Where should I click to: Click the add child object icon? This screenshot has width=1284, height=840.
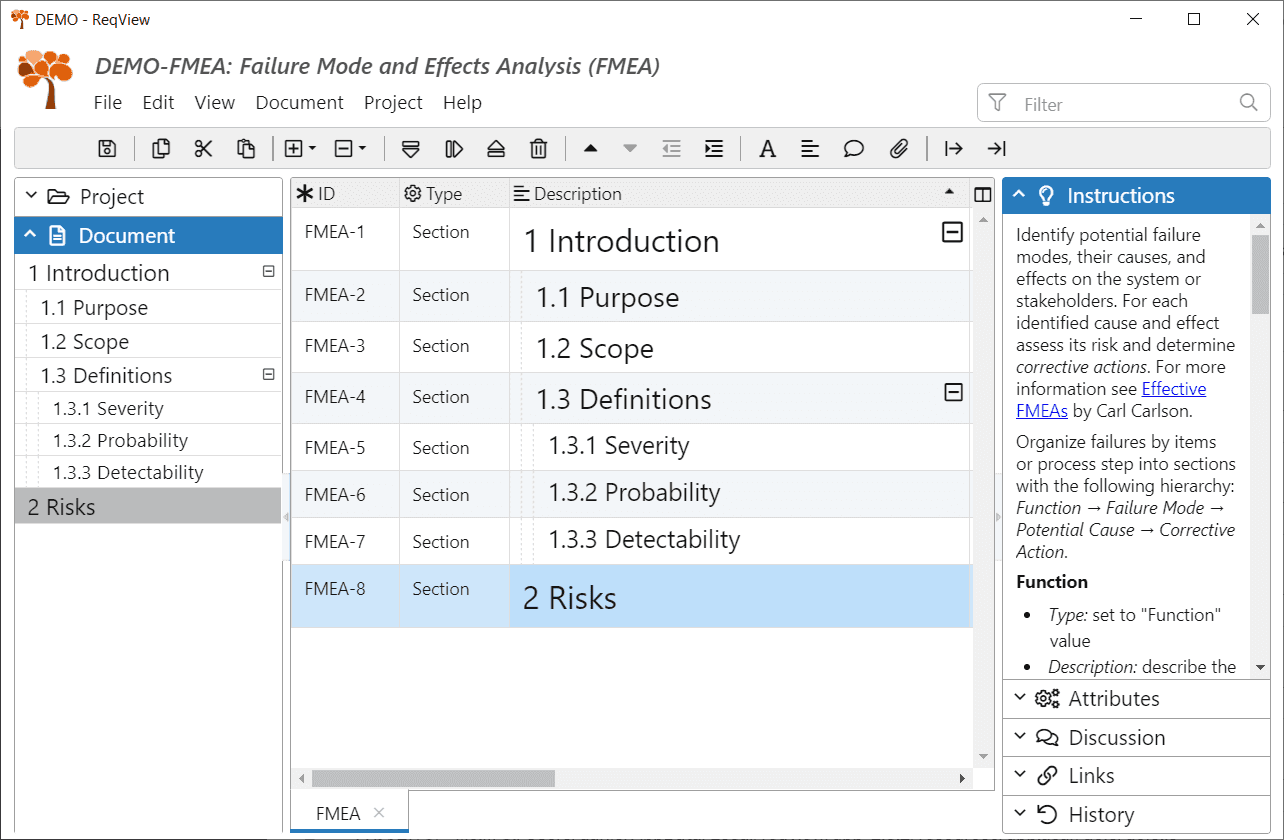pos(453,149)
